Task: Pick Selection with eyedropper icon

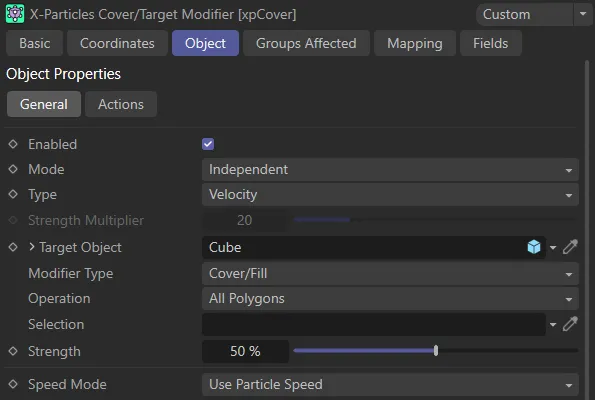Action: (x=570, y=324)
